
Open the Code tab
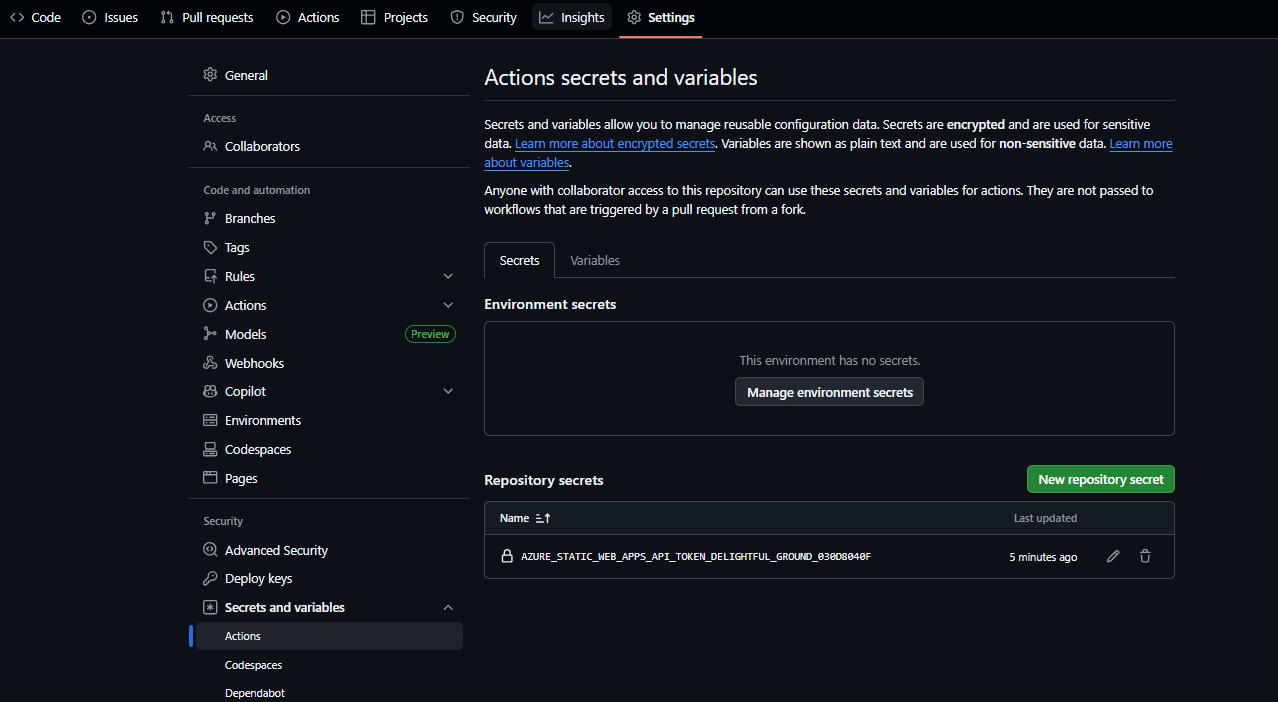pos(35,17)
